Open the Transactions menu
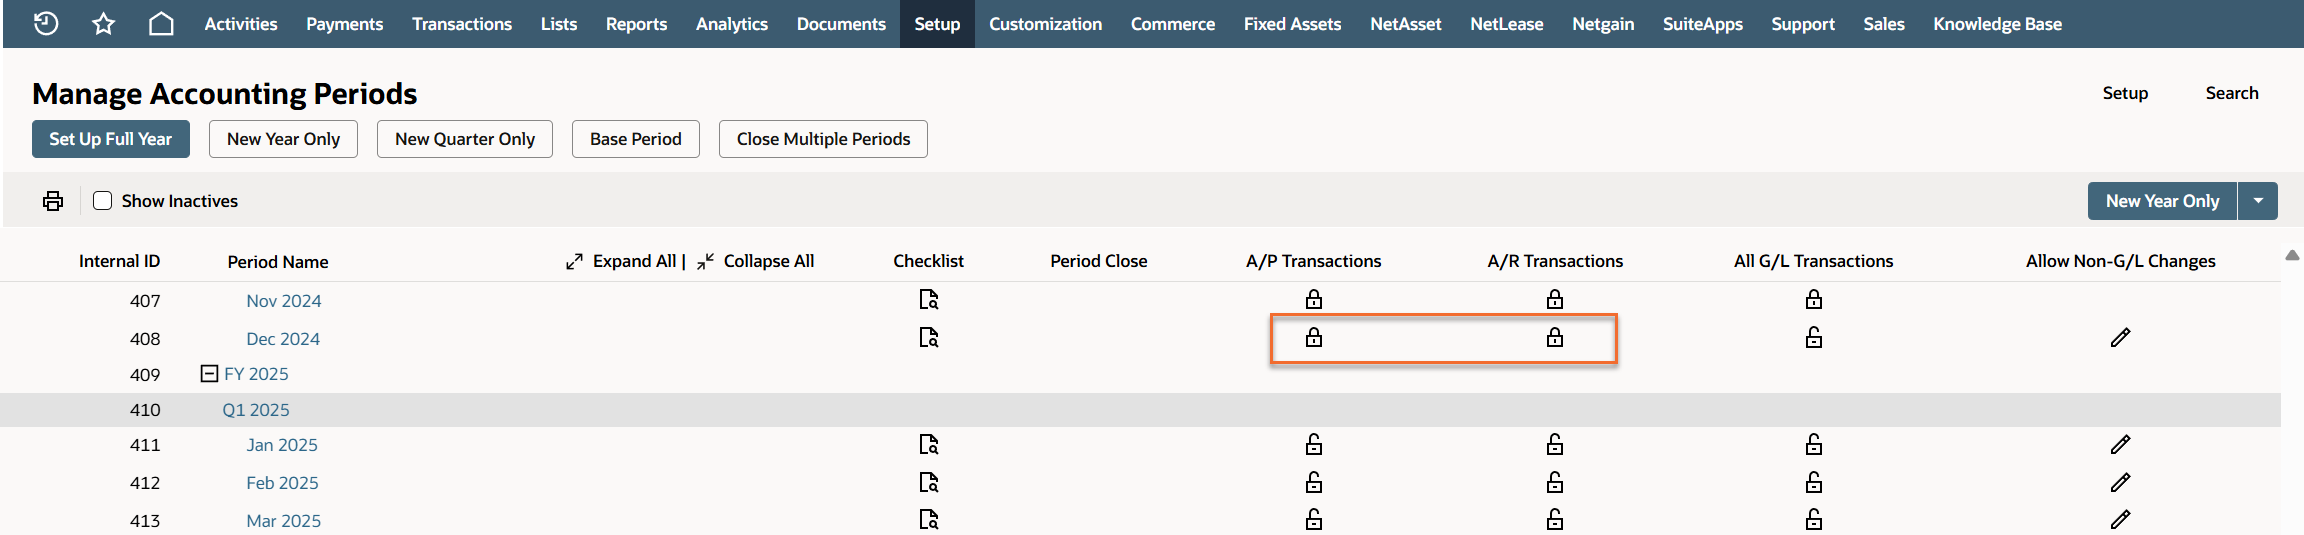 click(x=461, y=24)
